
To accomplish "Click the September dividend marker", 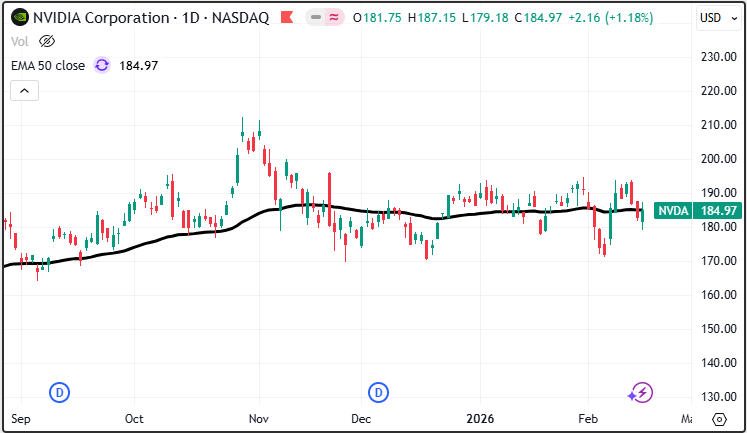I will 59,392.
